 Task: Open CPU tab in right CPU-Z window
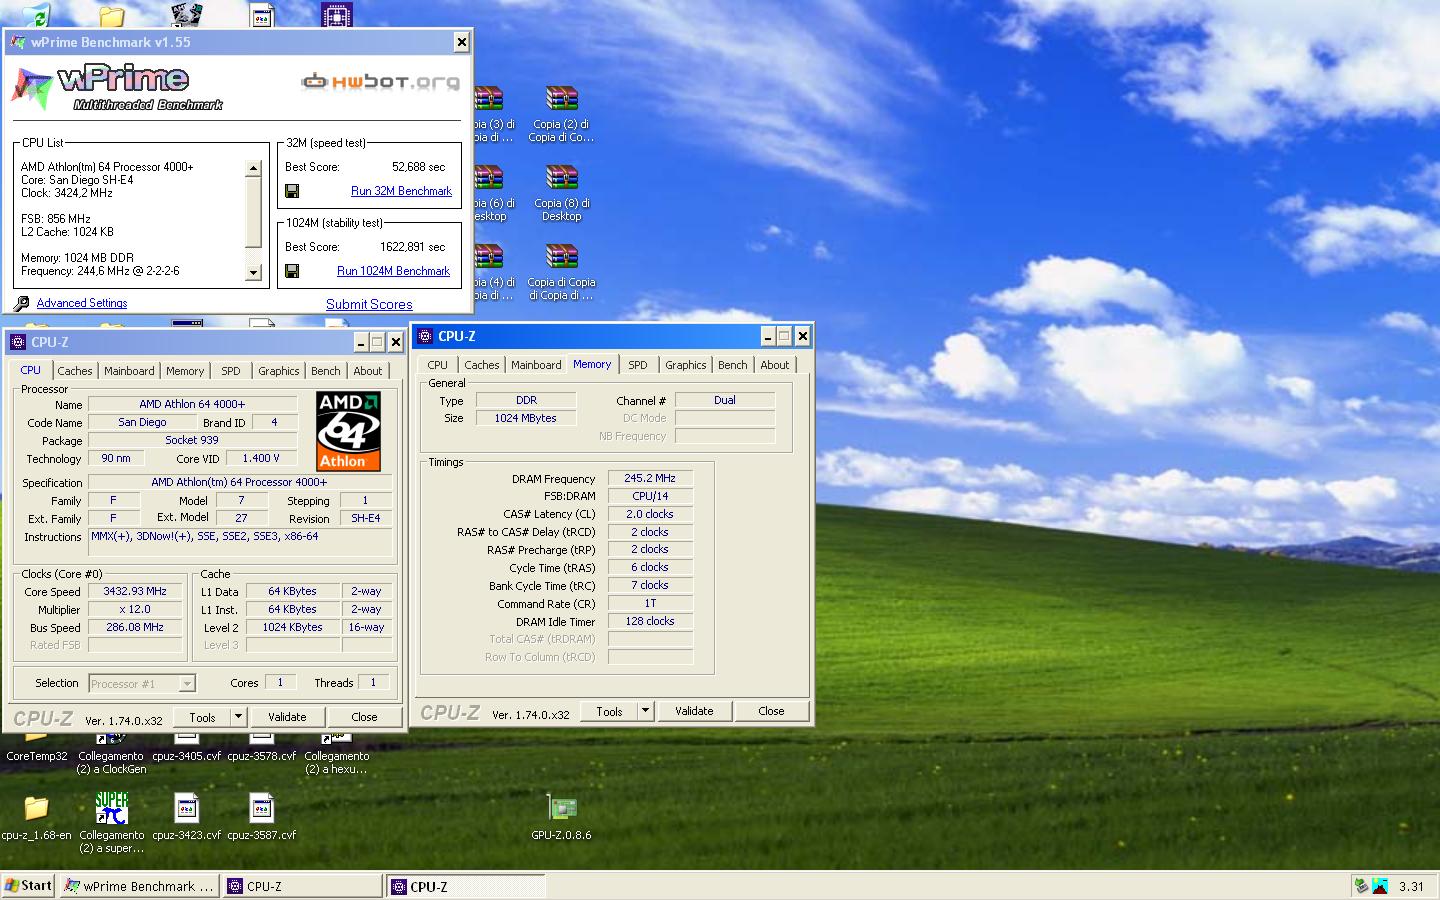tap(438, 365)
